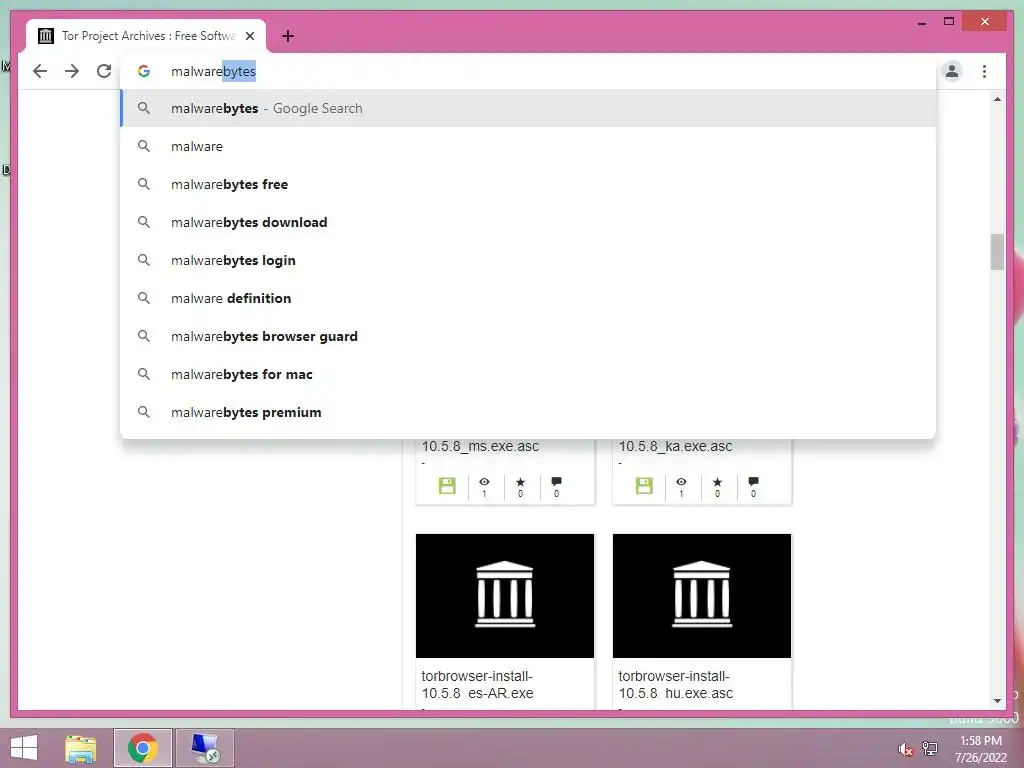1024x768 pixels.
Task: Click the vertical scrollbar thumb
Action: click(997, 251)
